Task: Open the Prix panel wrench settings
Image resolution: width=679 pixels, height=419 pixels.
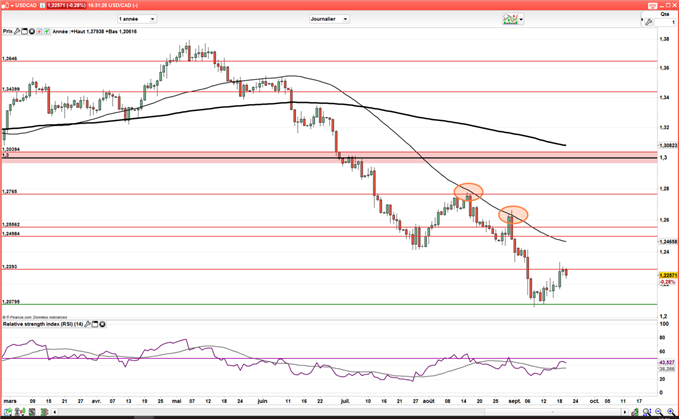Action: click(17, 31)
